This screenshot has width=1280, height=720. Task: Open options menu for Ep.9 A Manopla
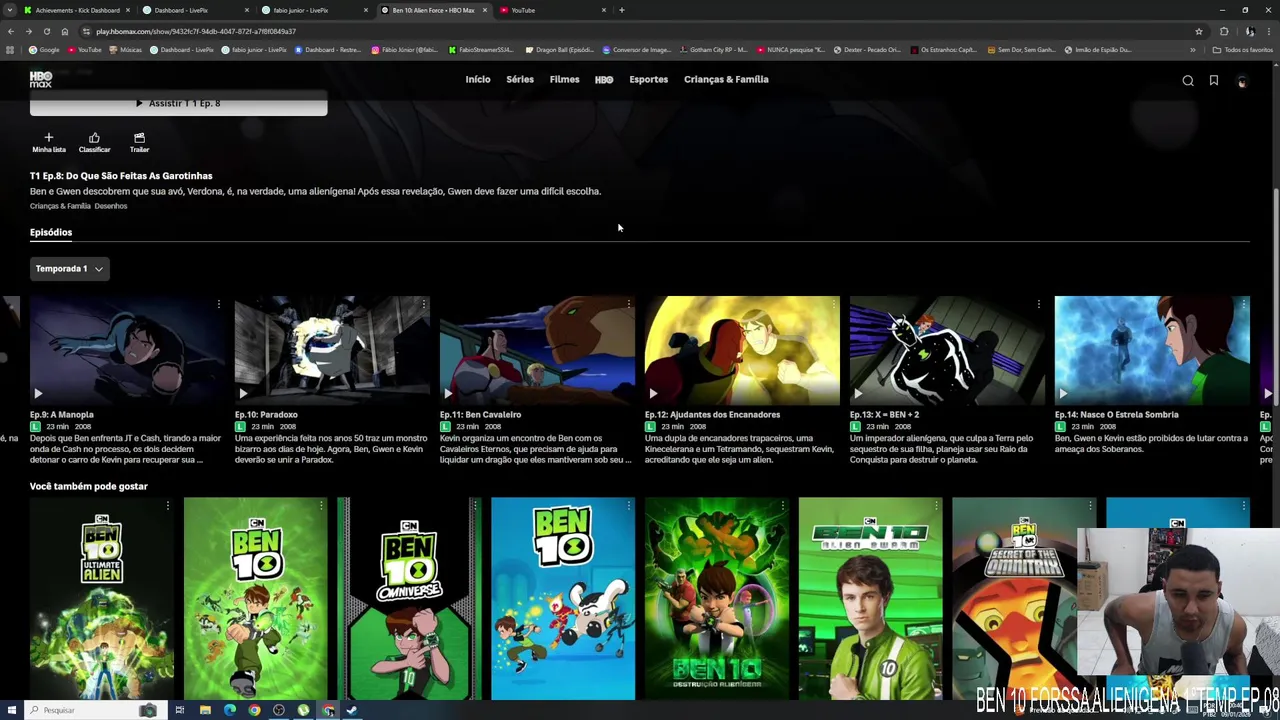coord(218,303)
